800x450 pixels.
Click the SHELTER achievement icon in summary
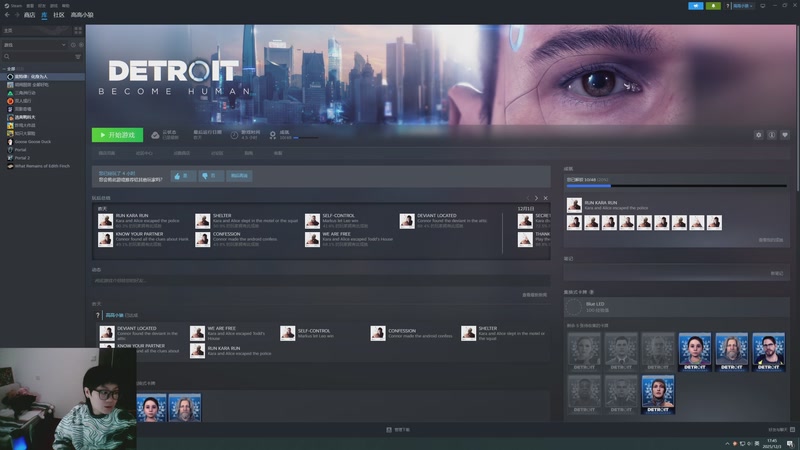203,221
